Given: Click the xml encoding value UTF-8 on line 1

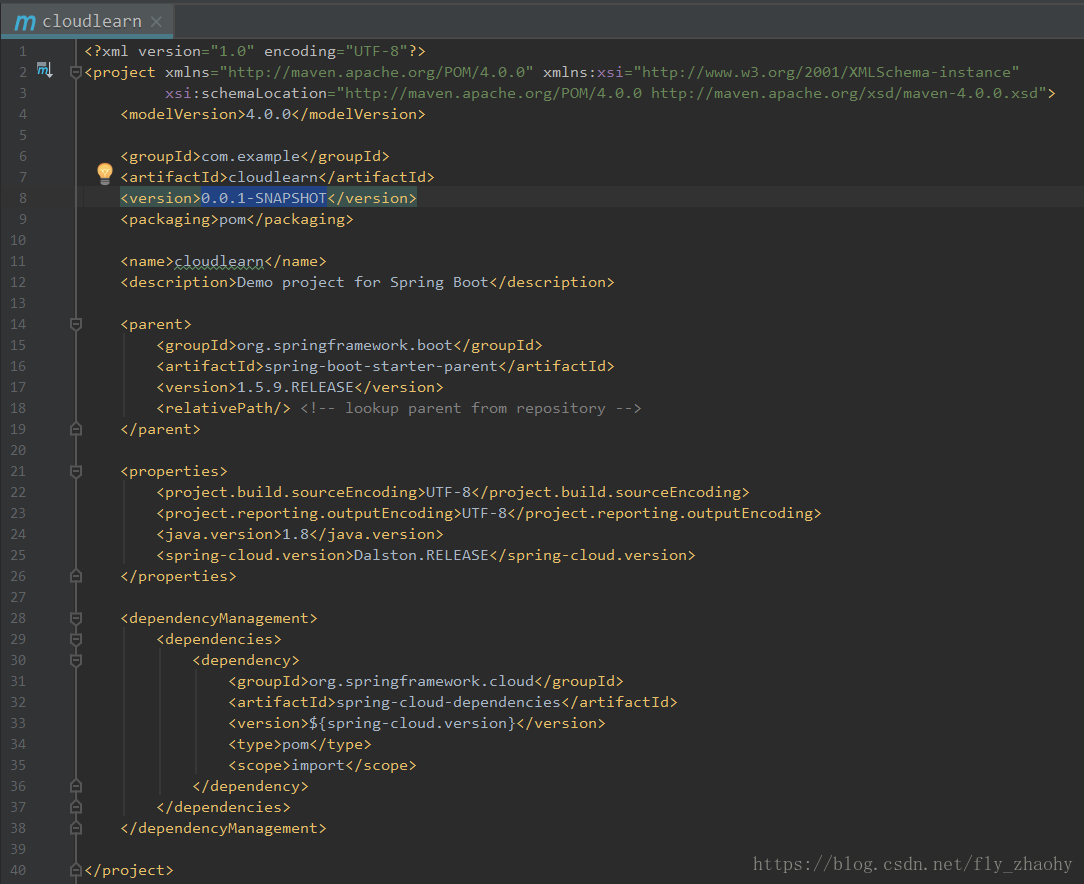Looking at the screenshot, I should pyautogui.click(x=376, y=51).
